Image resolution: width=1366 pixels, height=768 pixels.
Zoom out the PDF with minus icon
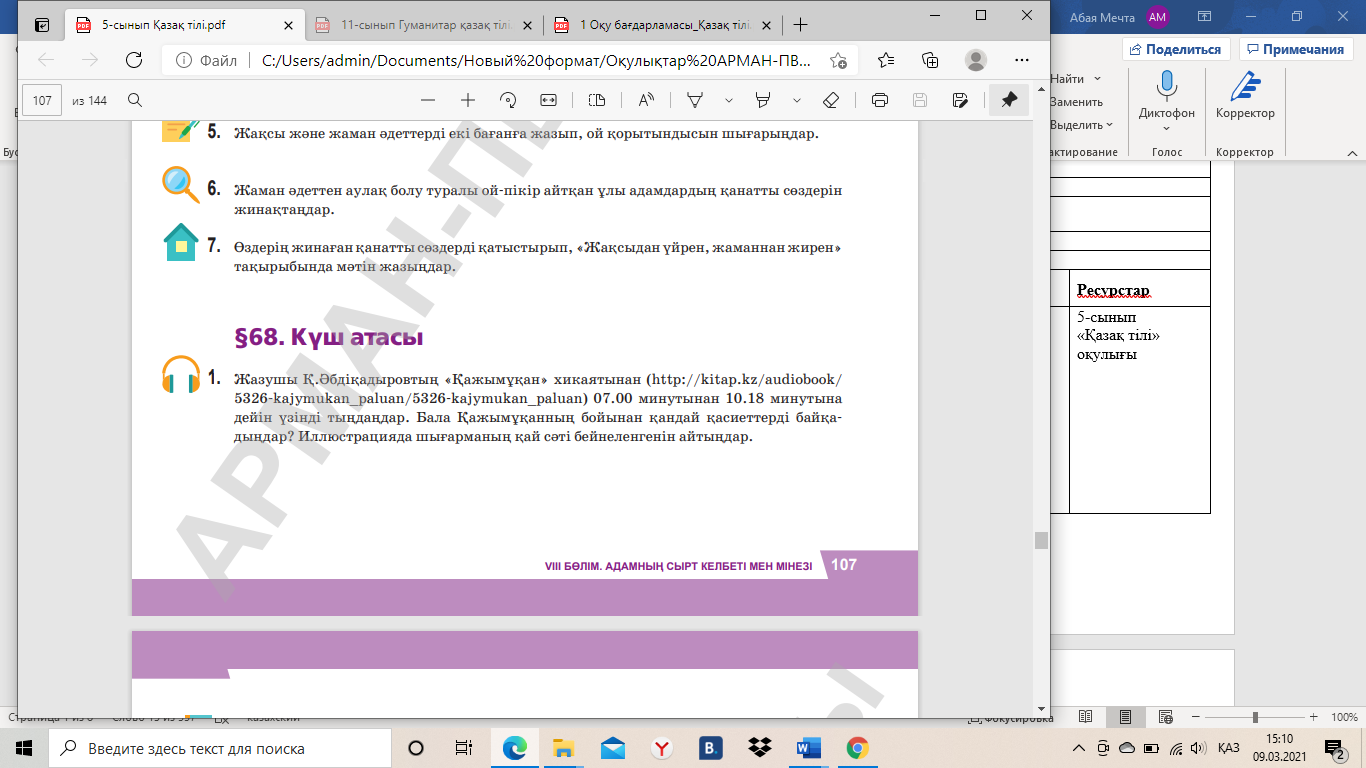coord(428,100)
